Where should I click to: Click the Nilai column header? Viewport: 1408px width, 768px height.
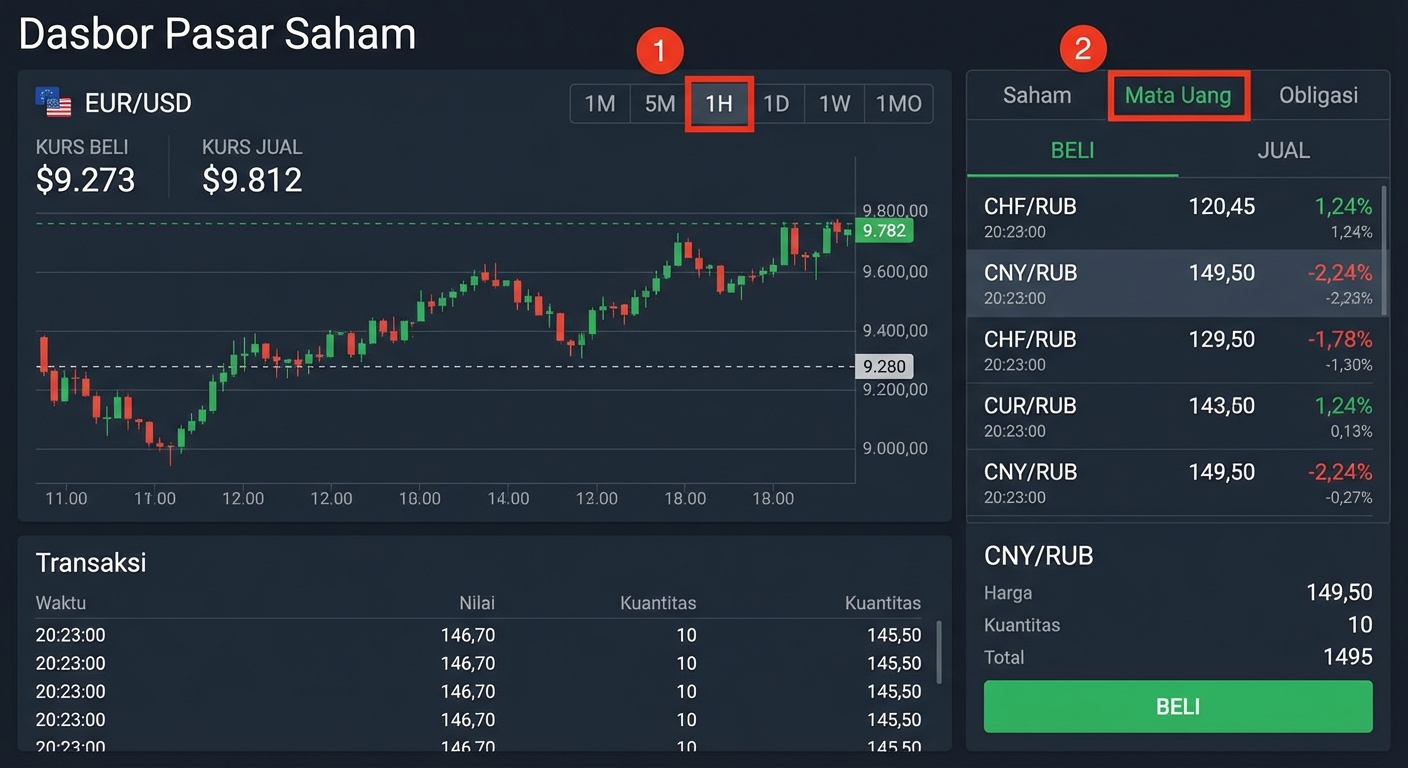pos(477,603)
